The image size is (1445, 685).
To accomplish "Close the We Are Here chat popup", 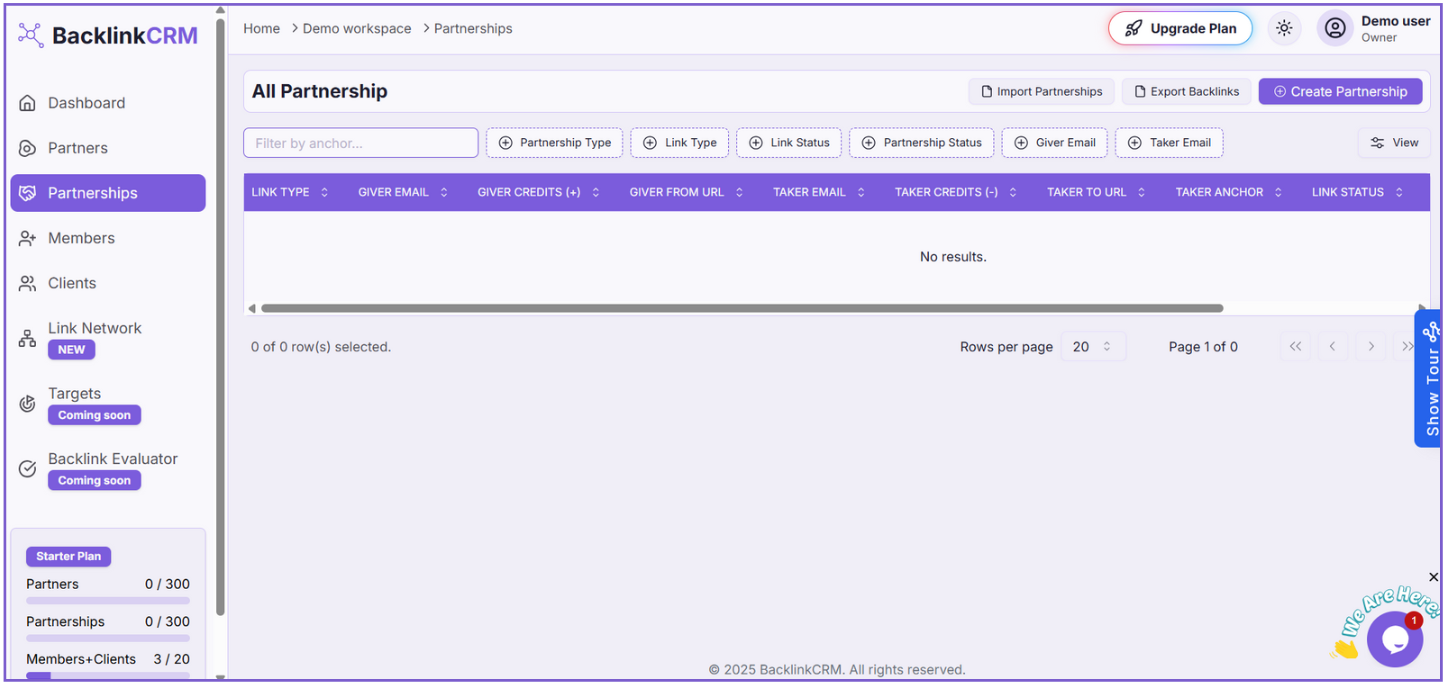I will 1433,577.
